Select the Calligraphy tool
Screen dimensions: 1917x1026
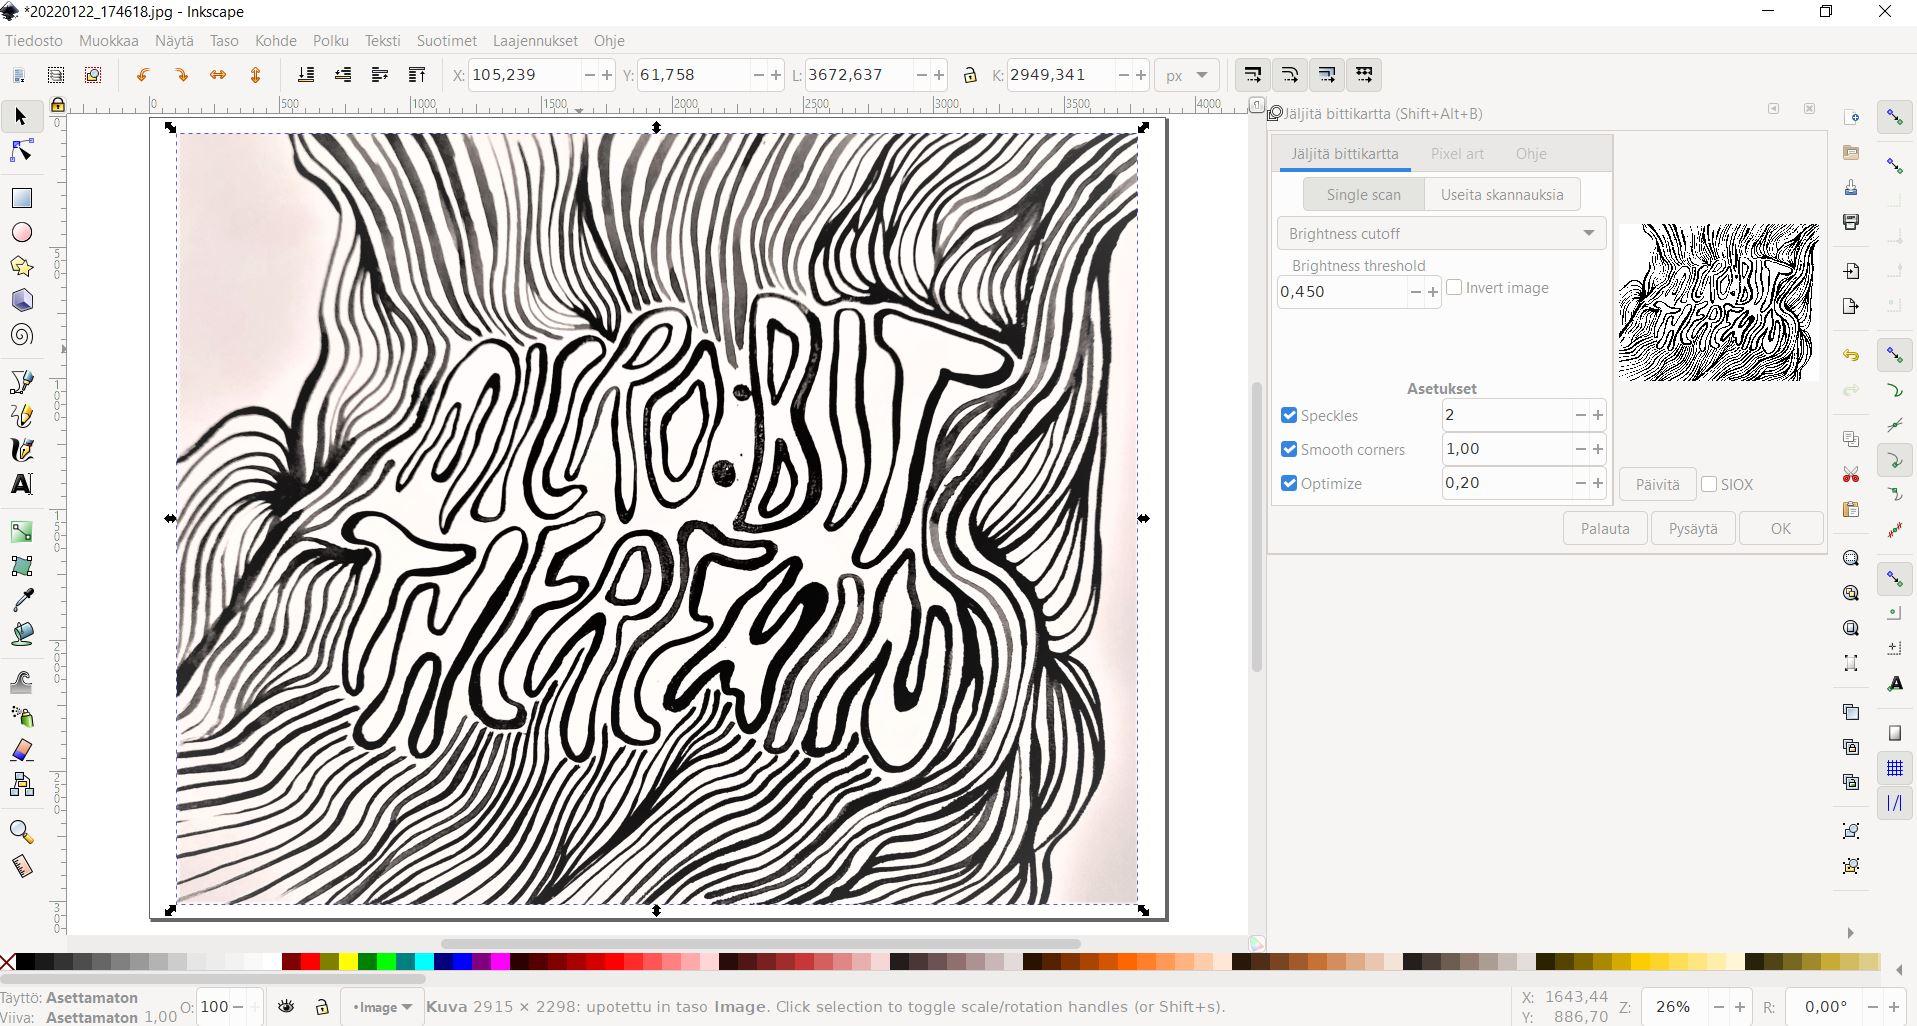[x=21, y=449]
